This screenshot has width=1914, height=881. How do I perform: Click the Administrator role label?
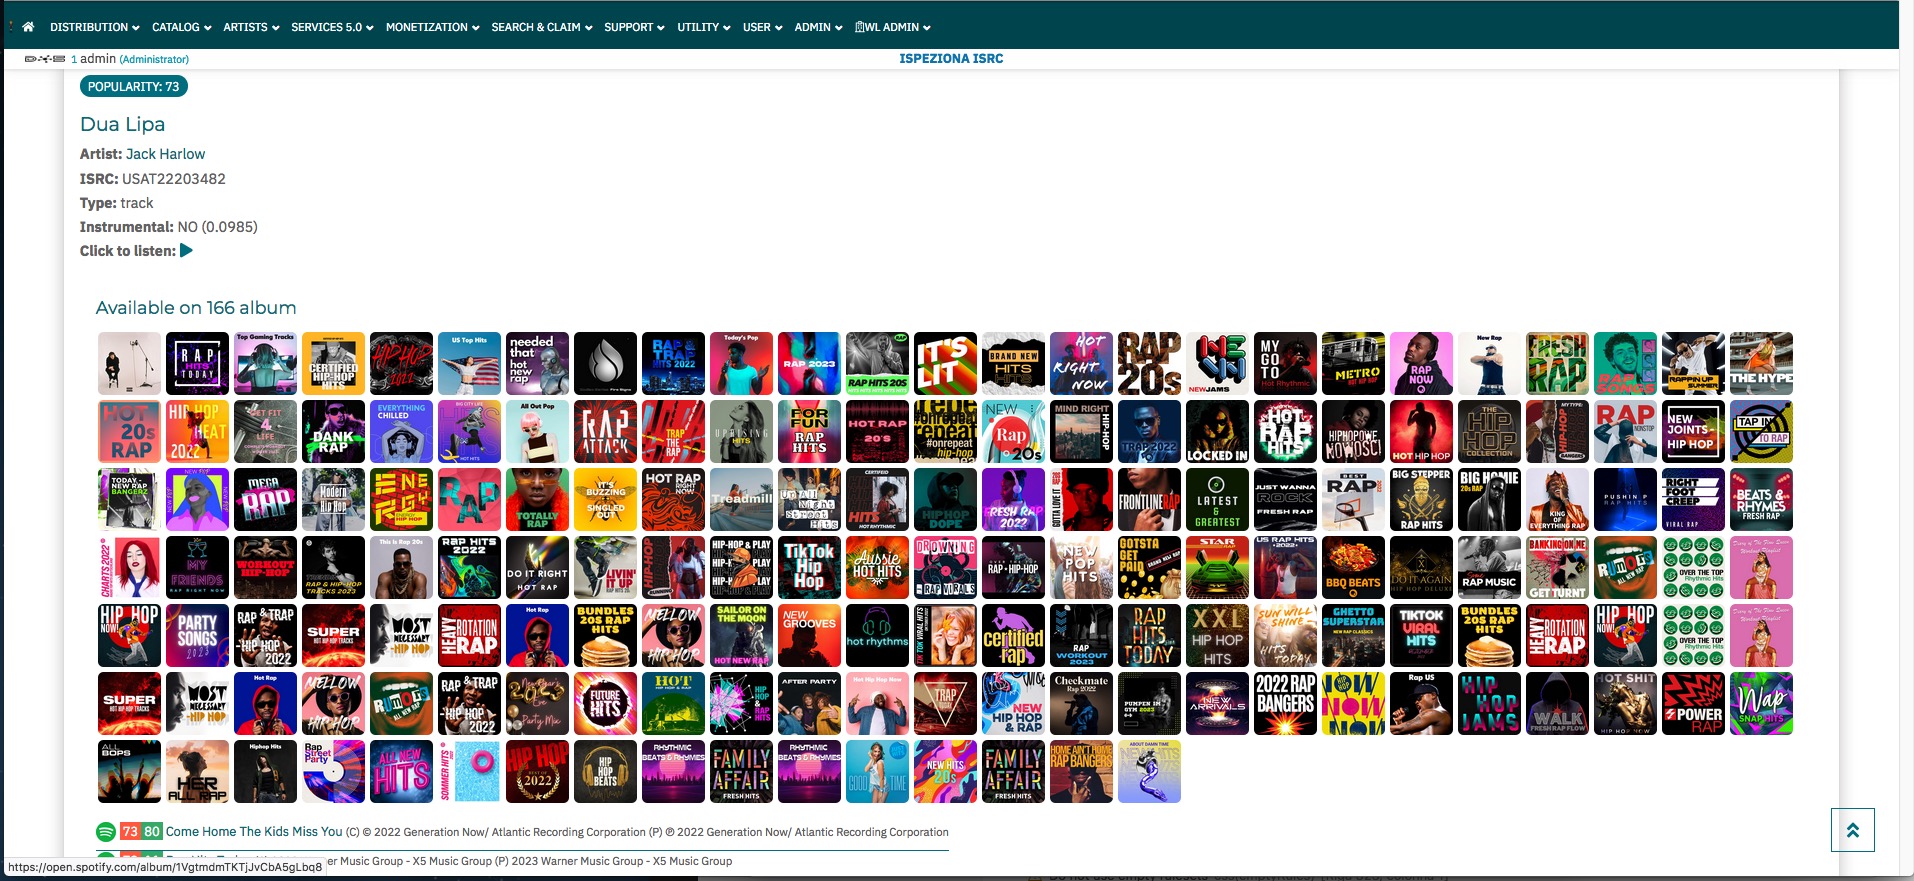[x=154, y=60]
